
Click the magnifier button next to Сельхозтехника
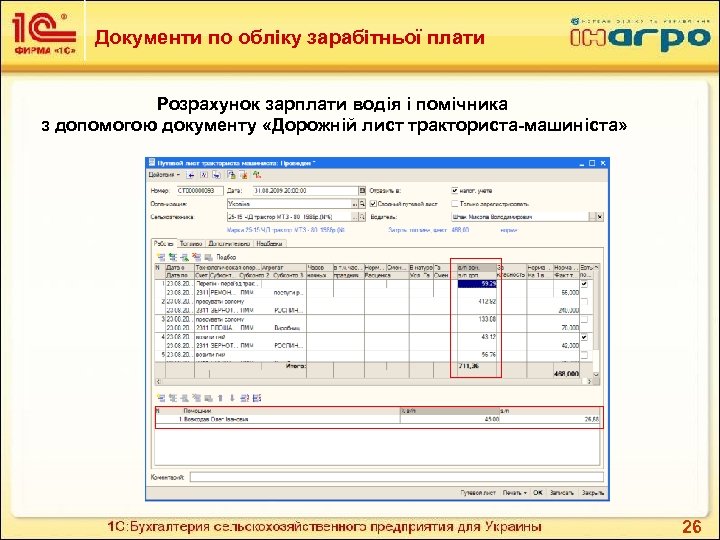pyautogui.click(x=362, y=217)
